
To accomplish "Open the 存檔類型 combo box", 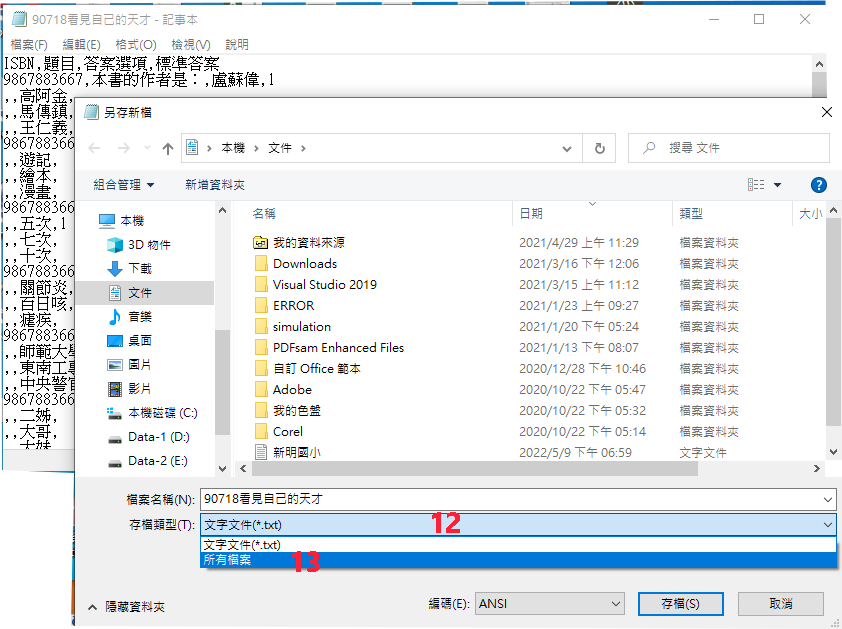I will point(518,525).
